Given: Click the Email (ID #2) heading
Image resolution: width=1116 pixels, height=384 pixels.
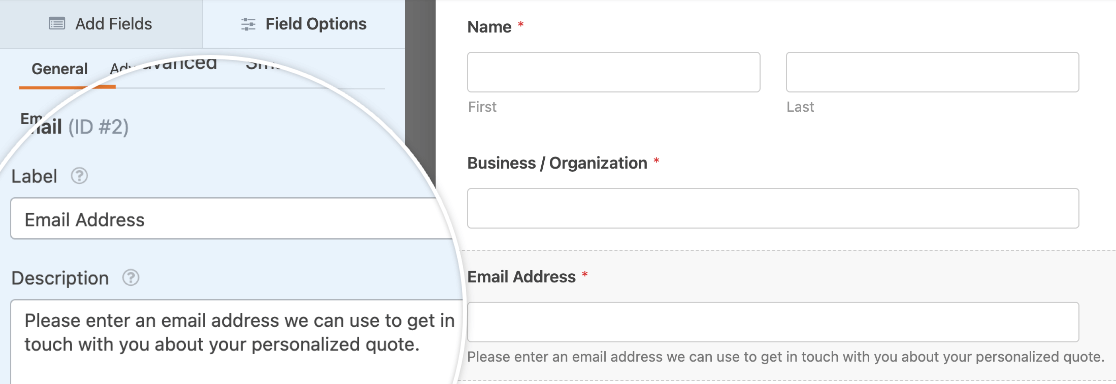Looking at the screenshot, I should (x=75, y=127).
